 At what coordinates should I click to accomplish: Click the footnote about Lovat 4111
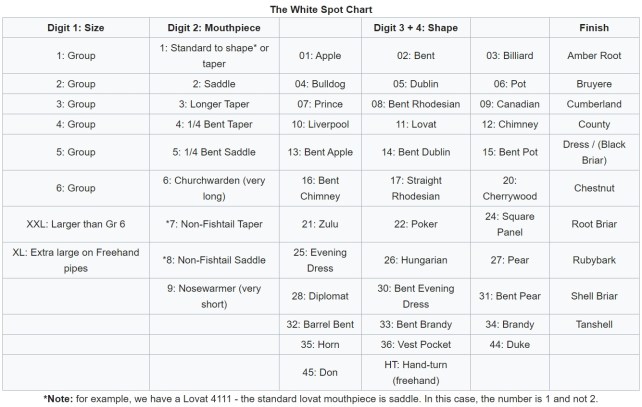click(x=320, y=398)
